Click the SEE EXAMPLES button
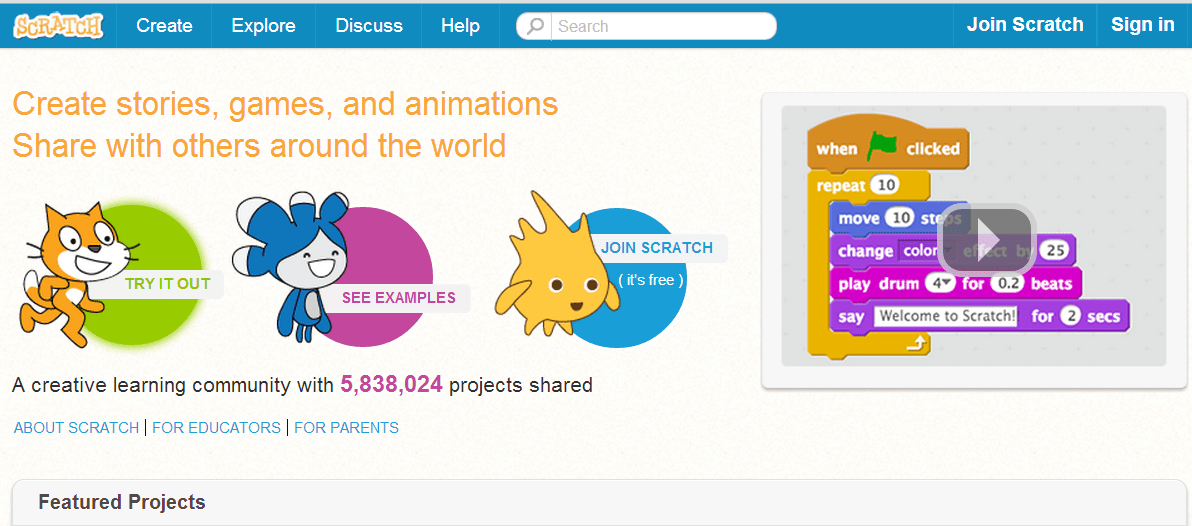Screen dimensions: 1192x526 [398, 297]
